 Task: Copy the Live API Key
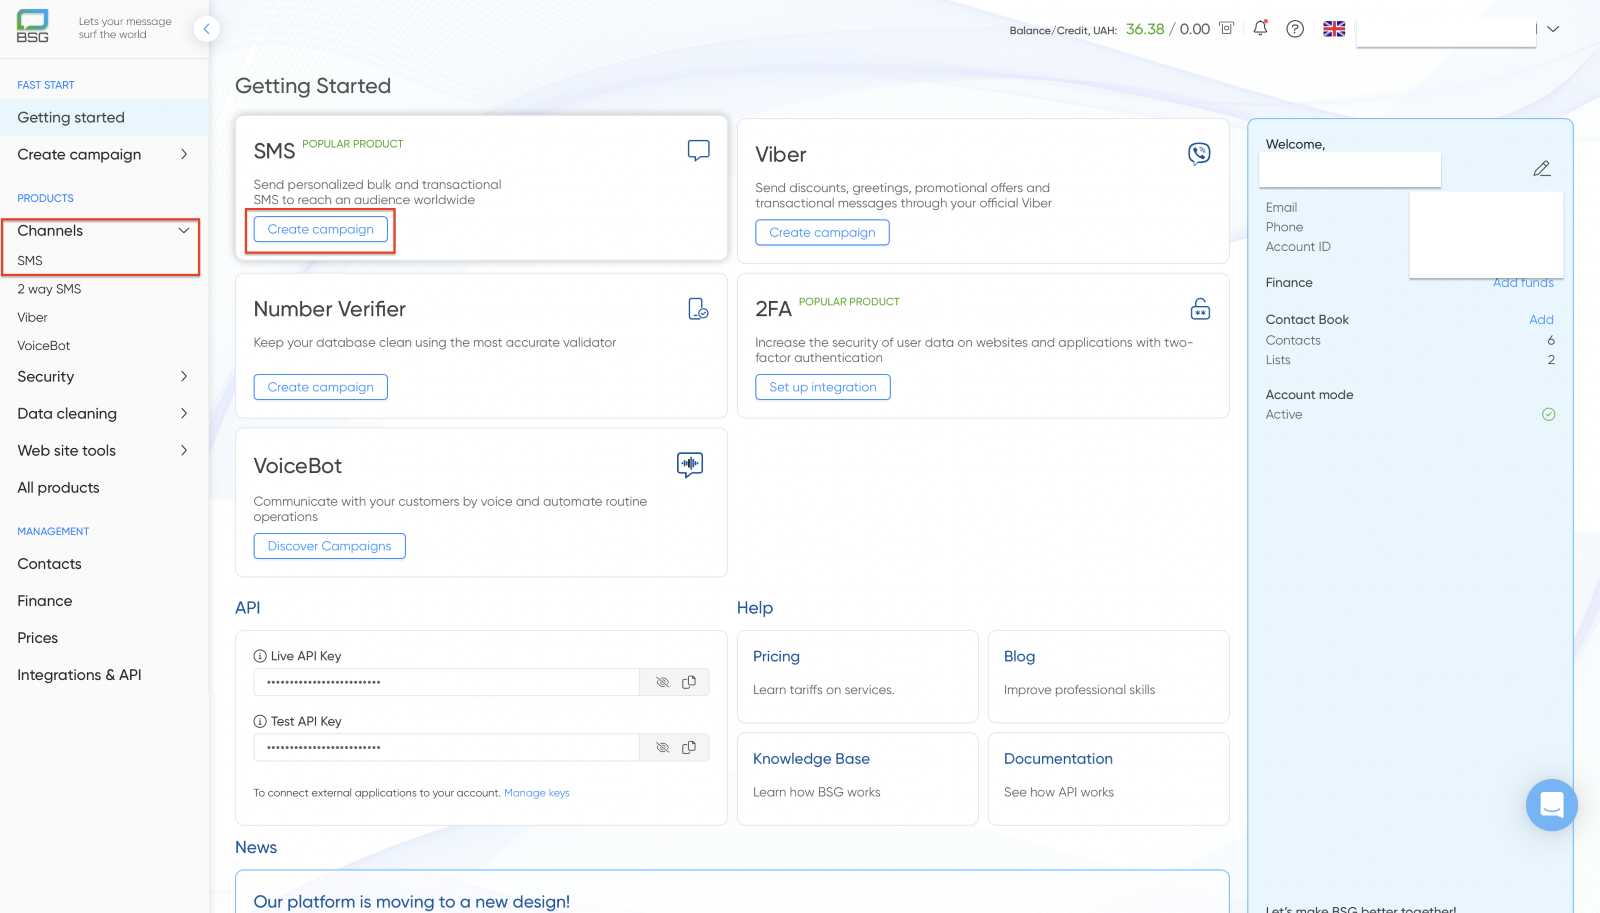pos(689,682)
